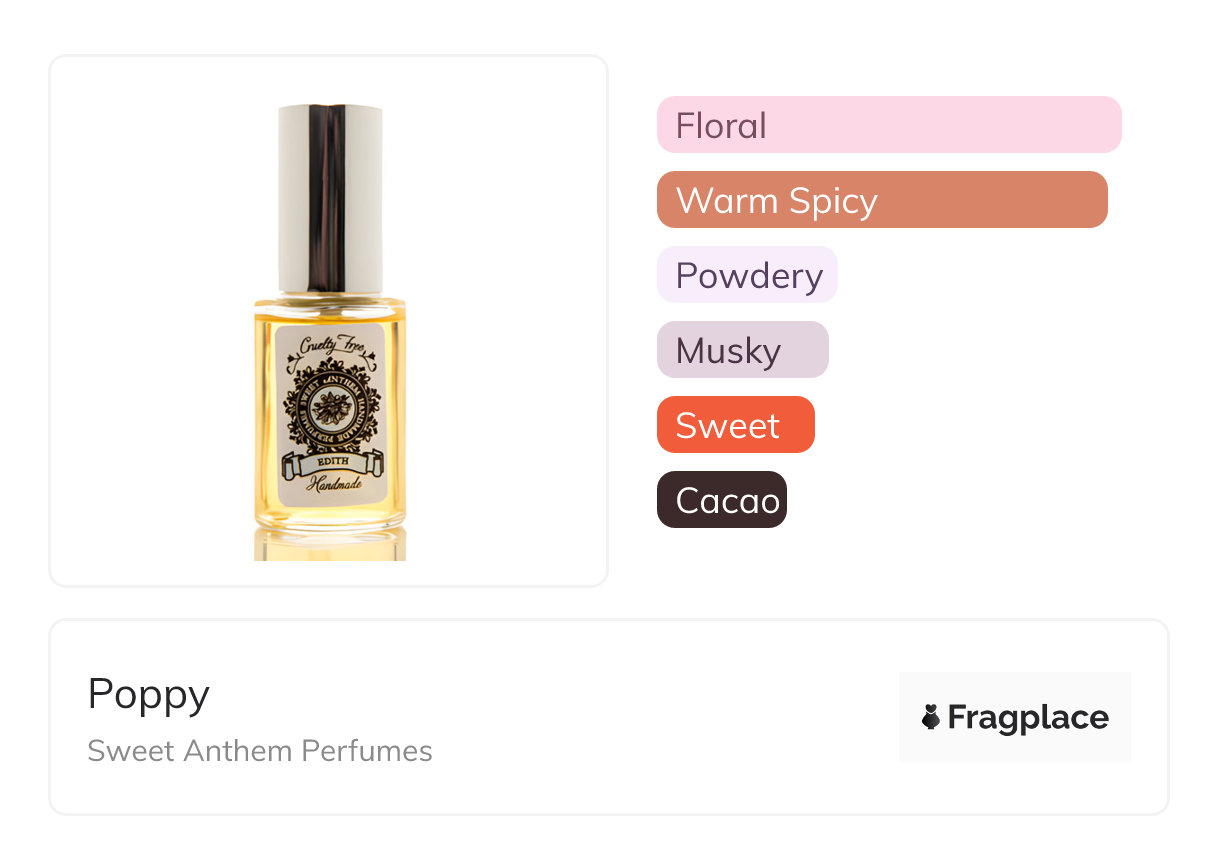Click the bottle reflection beneath the perfume
The image size is (1218, 864).
(x=330, y=545)
